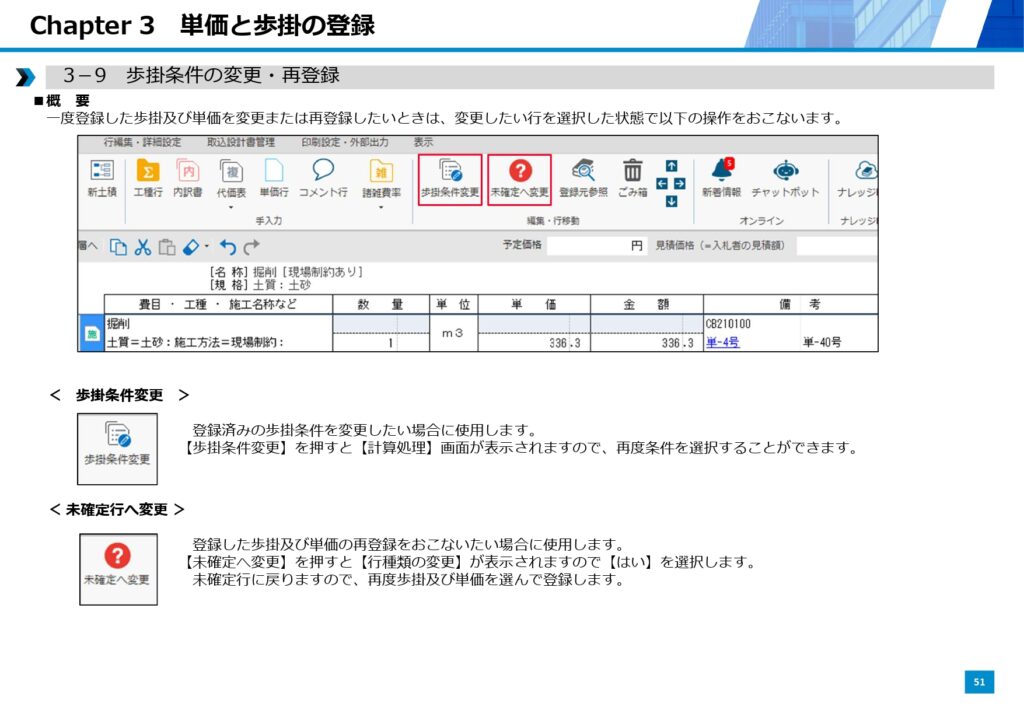Click the ごみ箱 trash icon
Screen dimensions: 1024x724
click(x=632, y=172)
